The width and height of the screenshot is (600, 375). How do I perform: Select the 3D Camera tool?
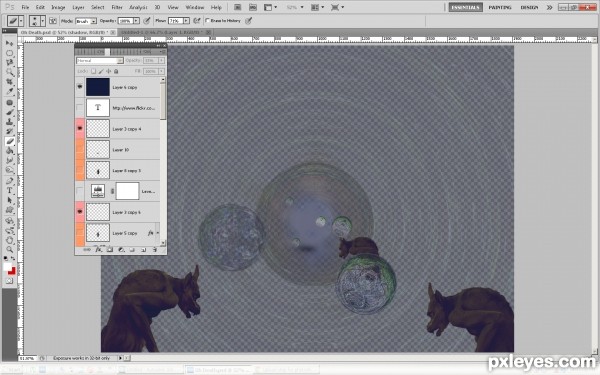pyautogui.click(x=10, y=230)
